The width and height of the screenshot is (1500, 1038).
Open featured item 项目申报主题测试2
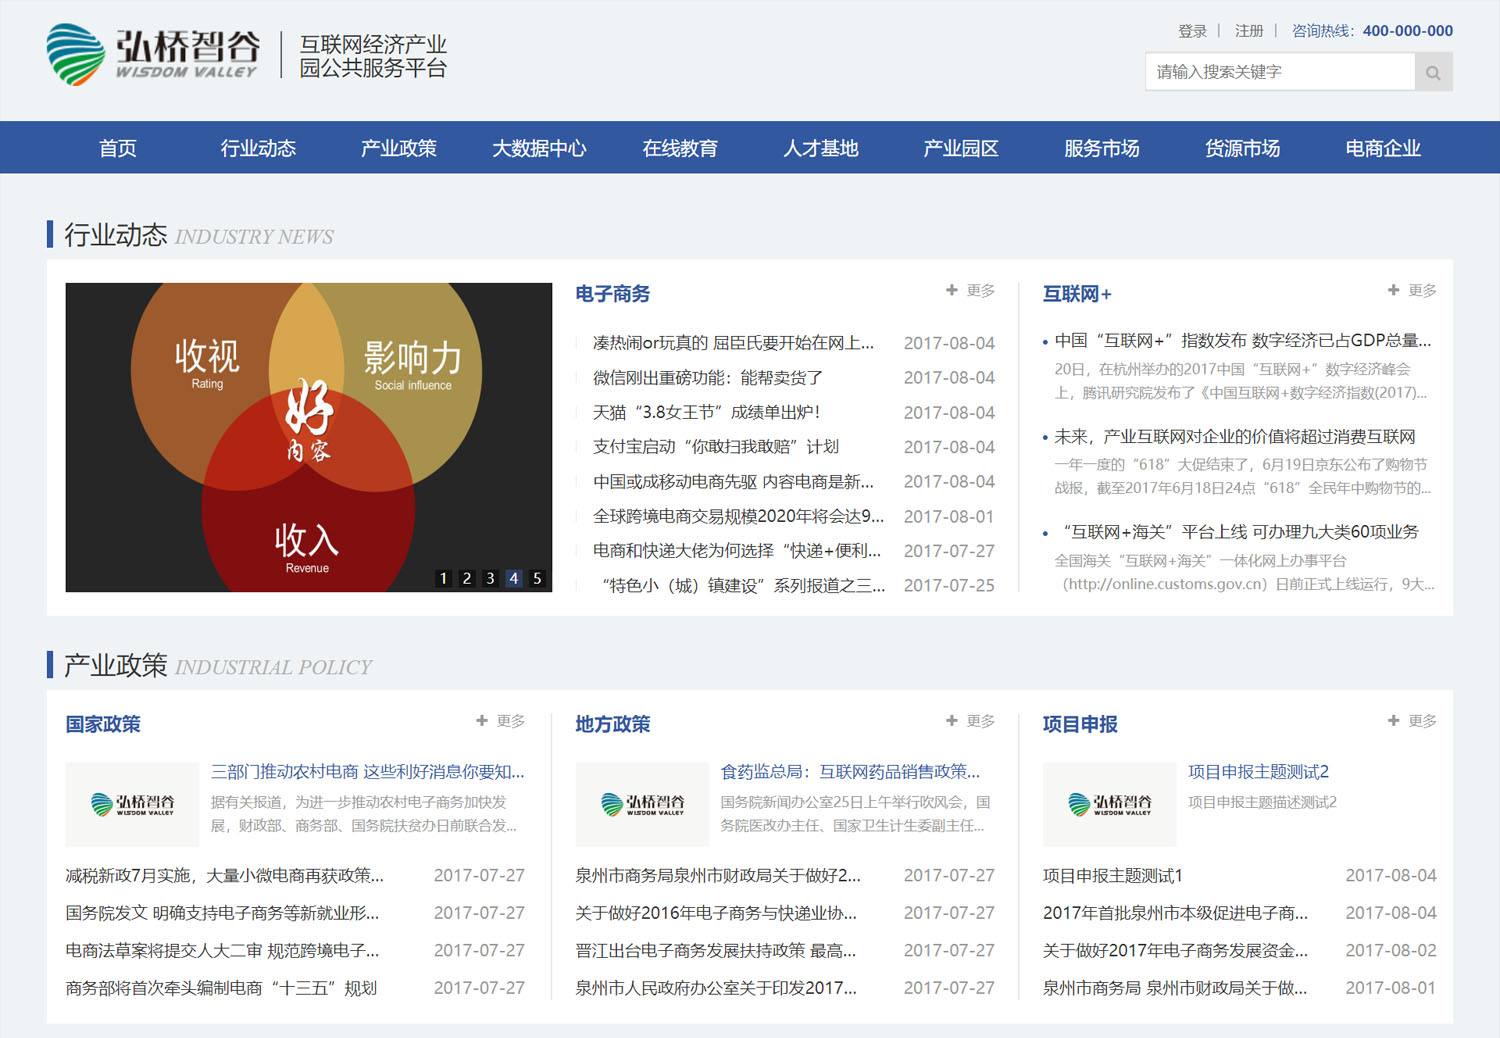[x=1258, y=772]
